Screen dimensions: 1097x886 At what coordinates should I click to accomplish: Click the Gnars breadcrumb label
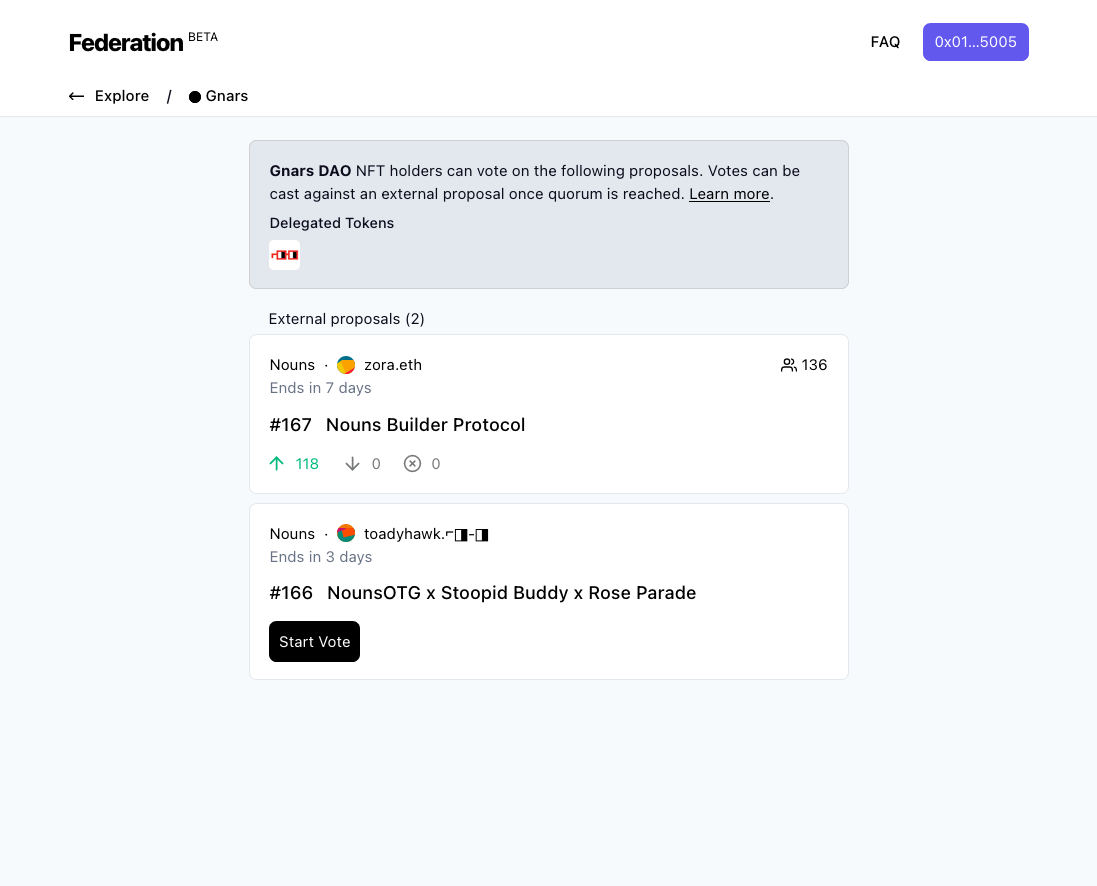(227, 96)
